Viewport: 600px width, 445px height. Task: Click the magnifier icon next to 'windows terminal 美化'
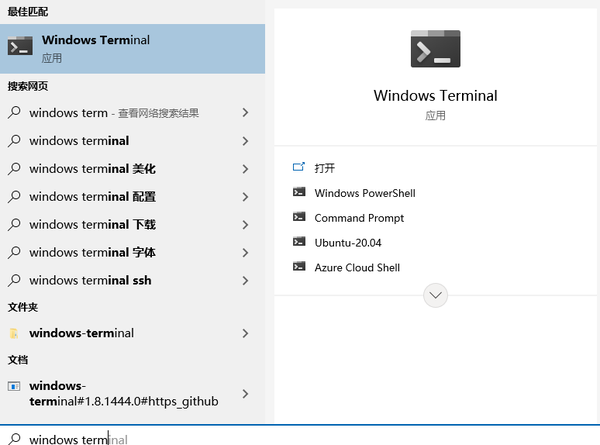[x=14, y=169]
